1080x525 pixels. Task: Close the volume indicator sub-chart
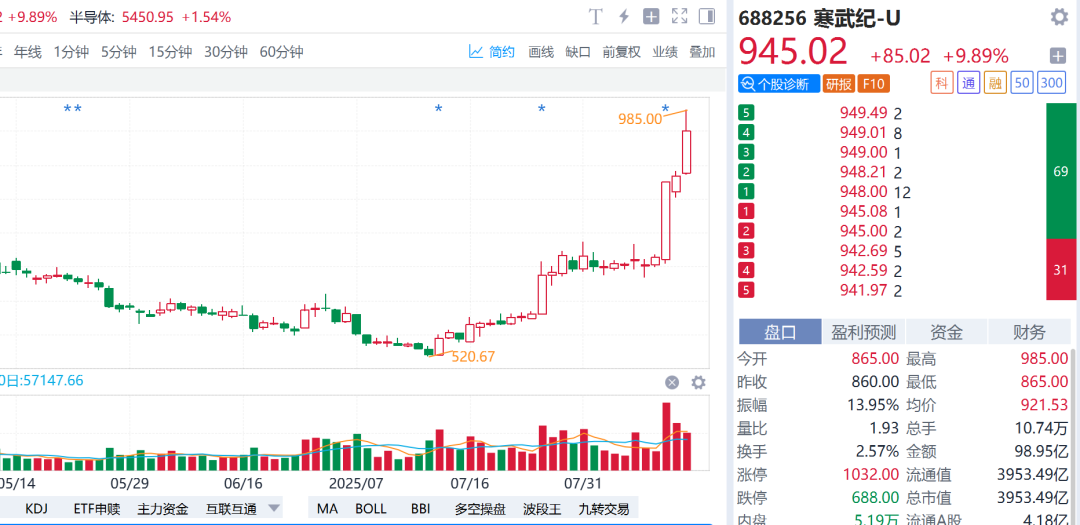[672, 382]
